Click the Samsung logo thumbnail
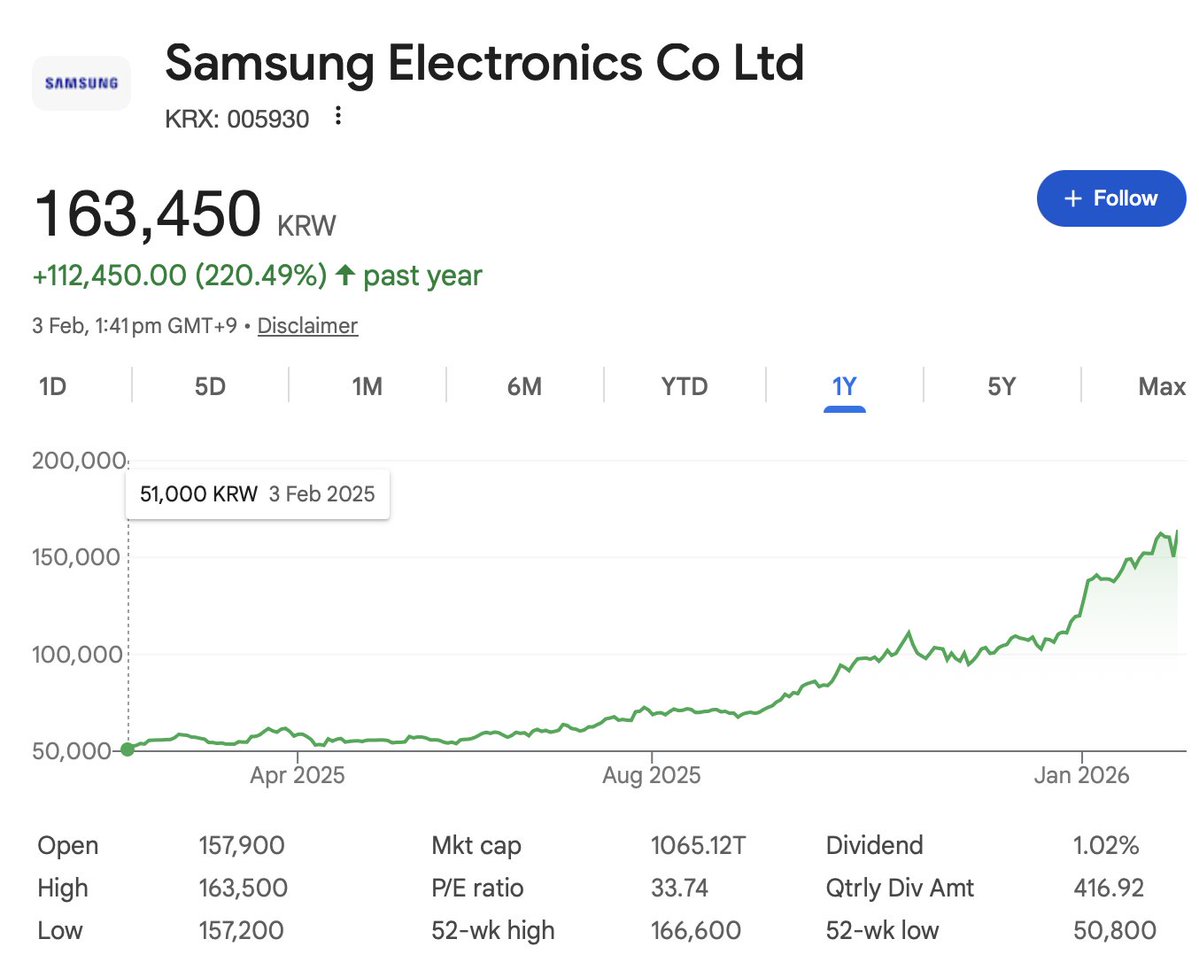Screen dimensions: 1199x978 [x=81, y=83]
